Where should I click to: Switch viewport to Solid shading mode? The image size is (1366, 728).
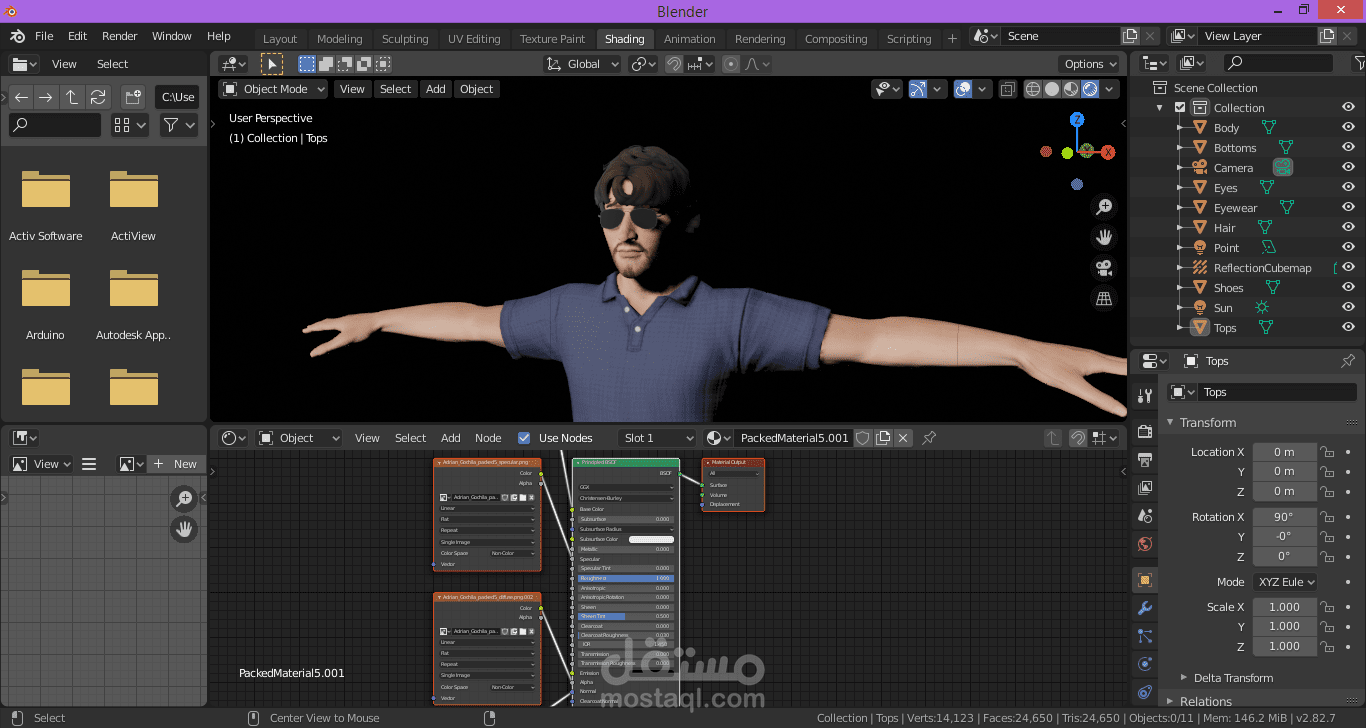1051,89
